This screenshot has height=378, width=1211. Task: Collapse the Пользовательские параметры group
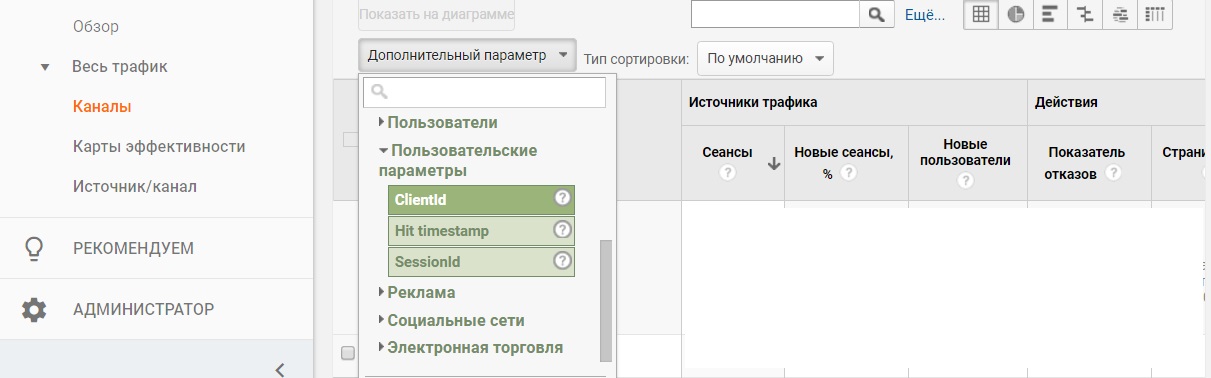458,160
